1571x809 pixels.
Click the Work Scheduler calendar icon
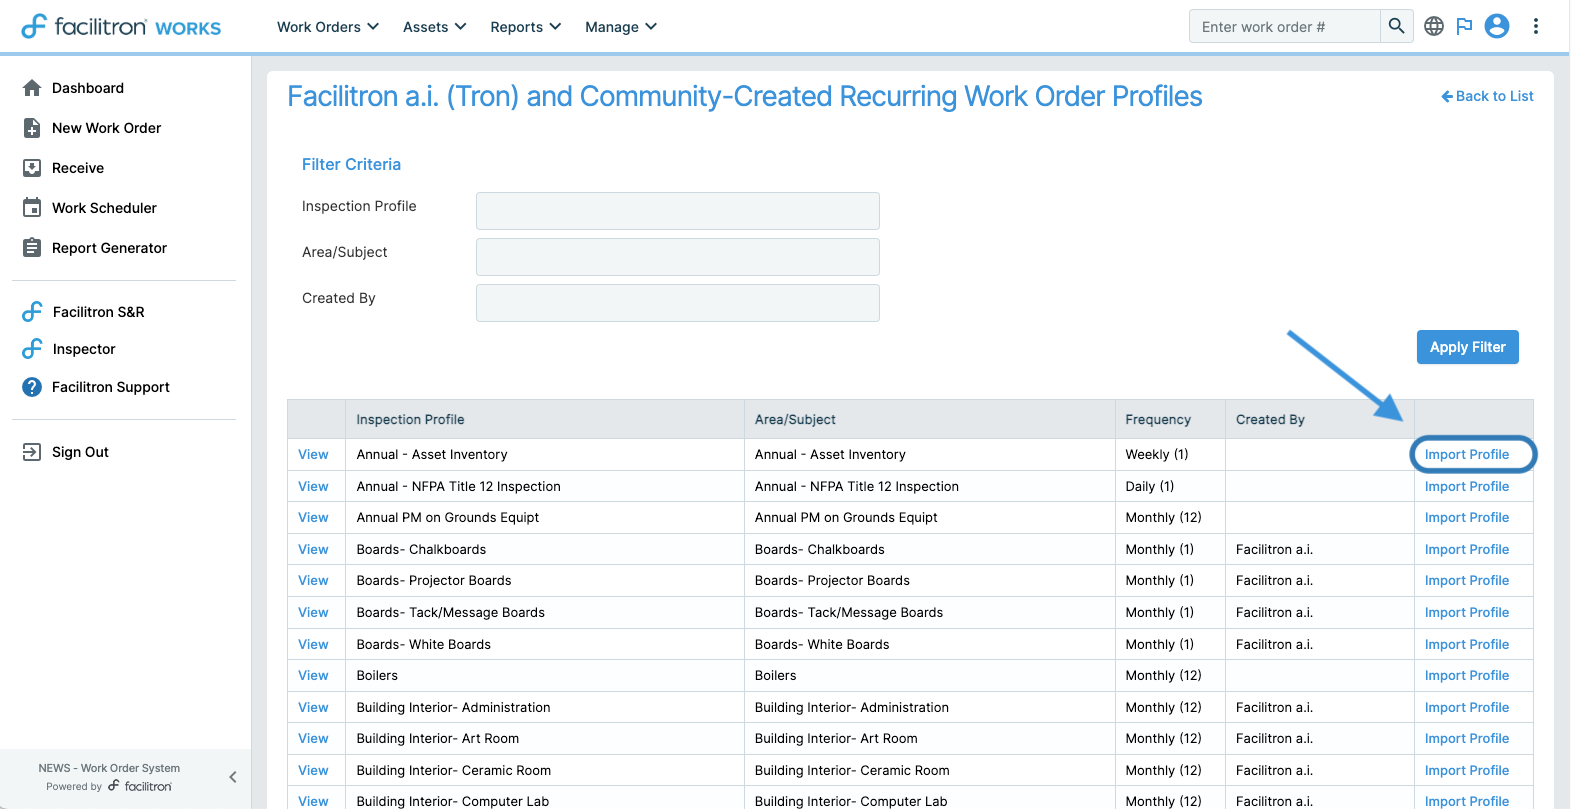point(32,208)
